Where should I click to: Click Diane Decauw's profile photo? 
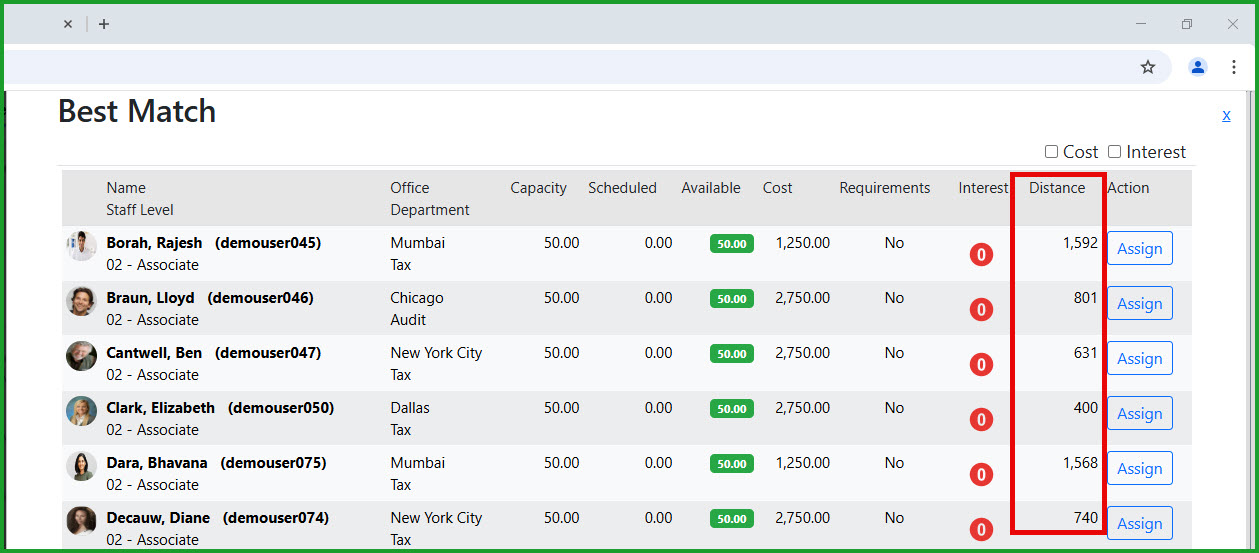81,521
